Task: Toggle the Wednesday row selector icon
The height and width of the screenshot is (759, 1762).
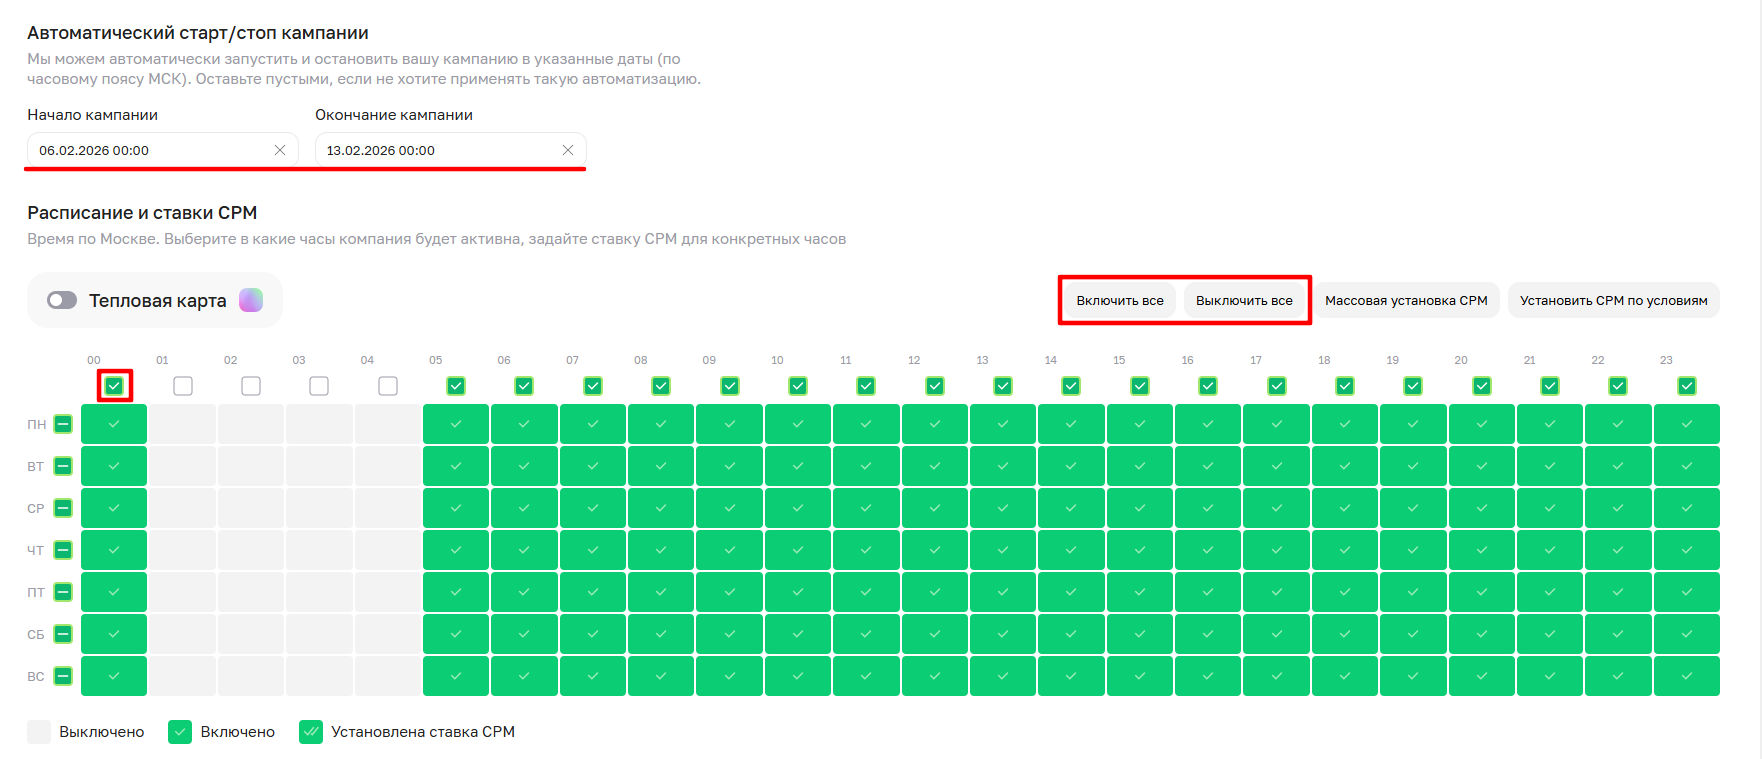Action: click(63, 508)
